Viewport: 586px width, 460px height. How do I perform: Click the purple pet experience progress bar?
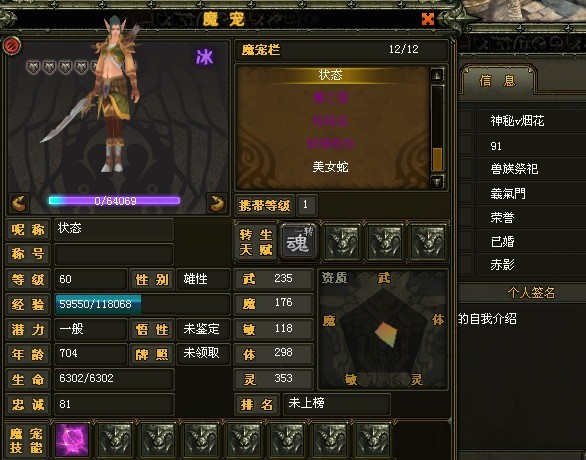tap(114, 201)
